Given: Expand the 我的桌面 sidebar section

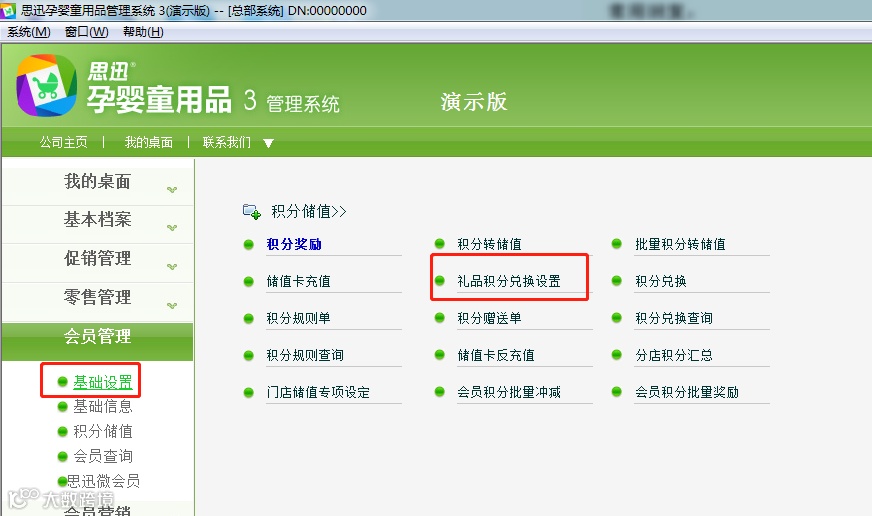Looking at the screenshot, I should pos(97,182).
